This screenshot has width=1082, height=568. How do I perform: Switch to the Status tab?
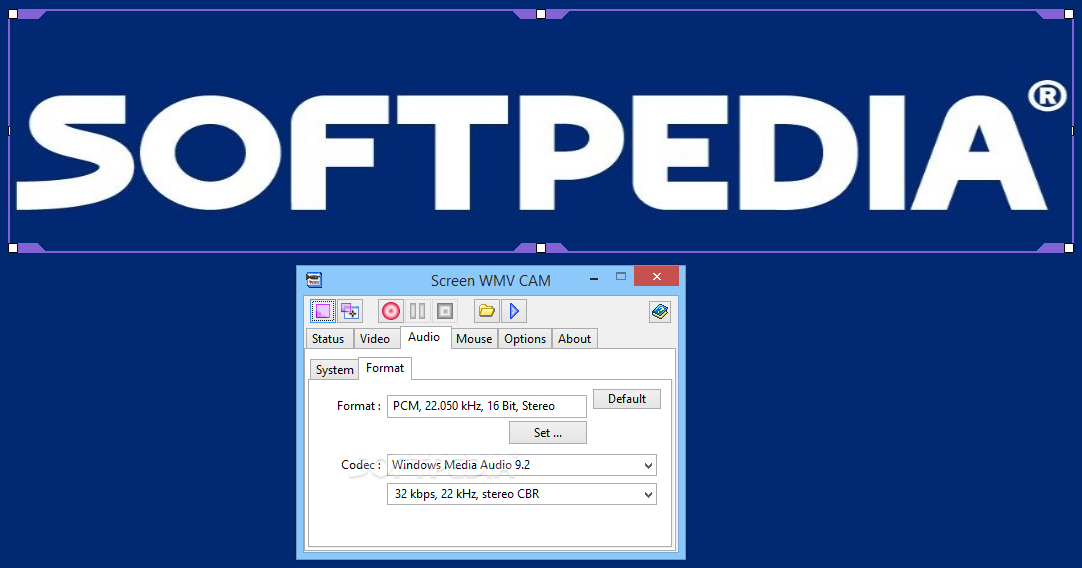click(x=328, y=339)
